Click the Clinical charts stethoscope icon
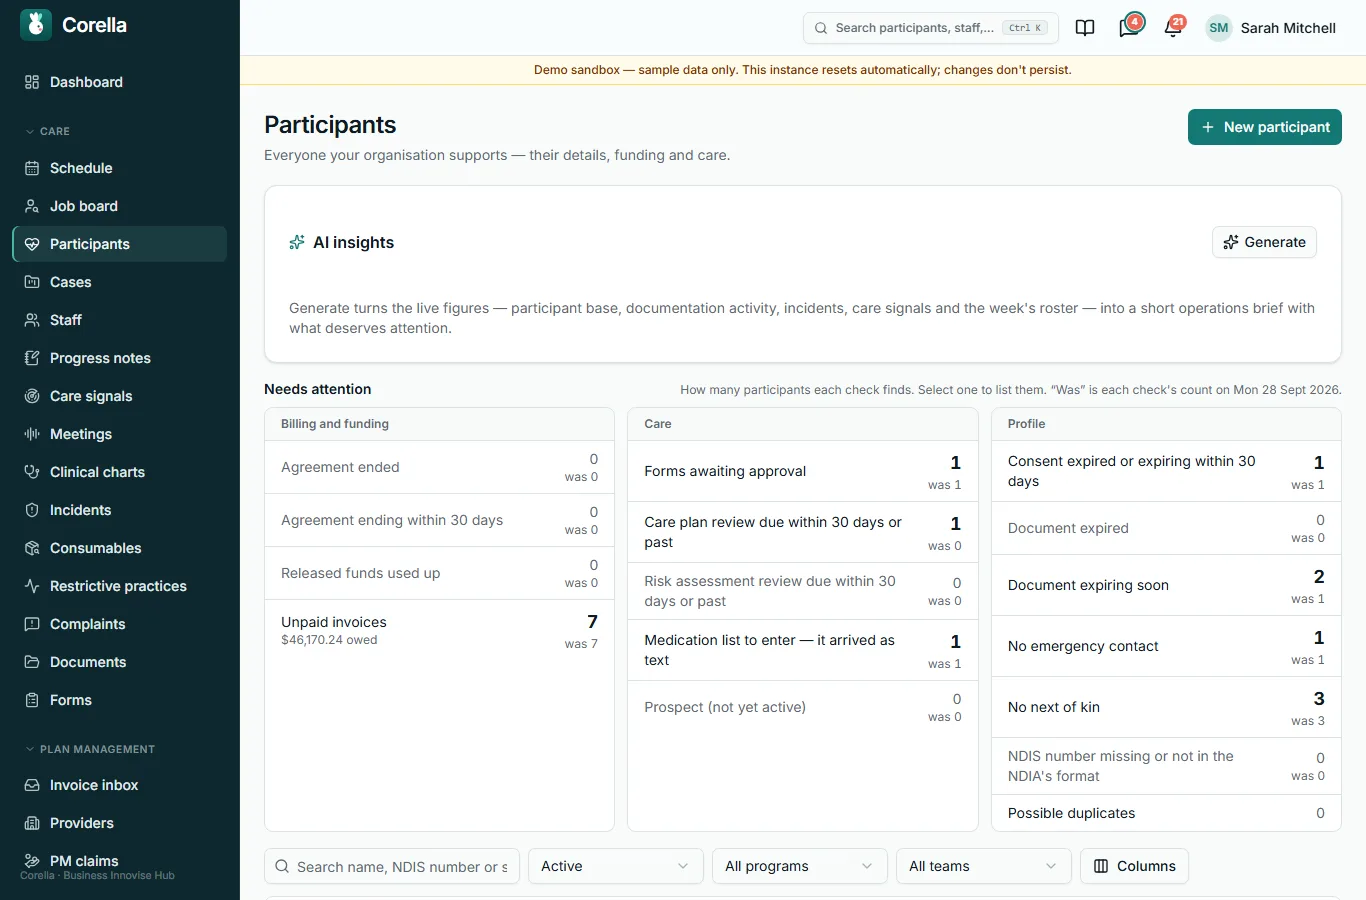Screen dimensions: 1366x900 pos(32,472)
